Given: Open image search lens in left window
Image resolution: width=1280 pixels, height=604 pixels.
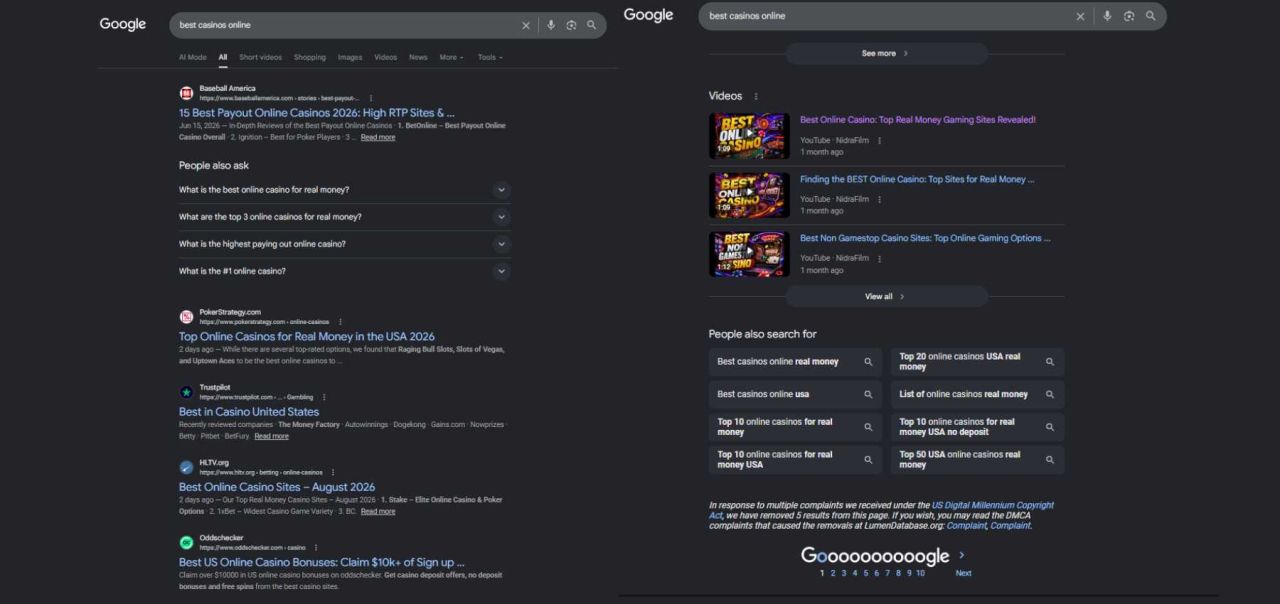Looking at the screenshot, I should pyautogui.click(x=571, y=25).
